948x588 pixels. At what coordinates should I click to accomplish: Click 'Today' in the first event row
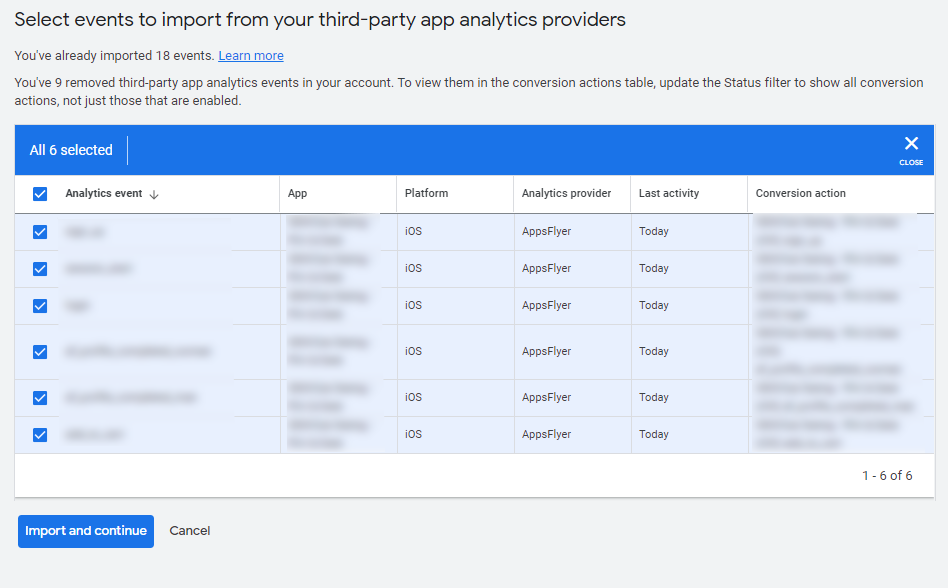pyautogui.click(x=654, y=231)
